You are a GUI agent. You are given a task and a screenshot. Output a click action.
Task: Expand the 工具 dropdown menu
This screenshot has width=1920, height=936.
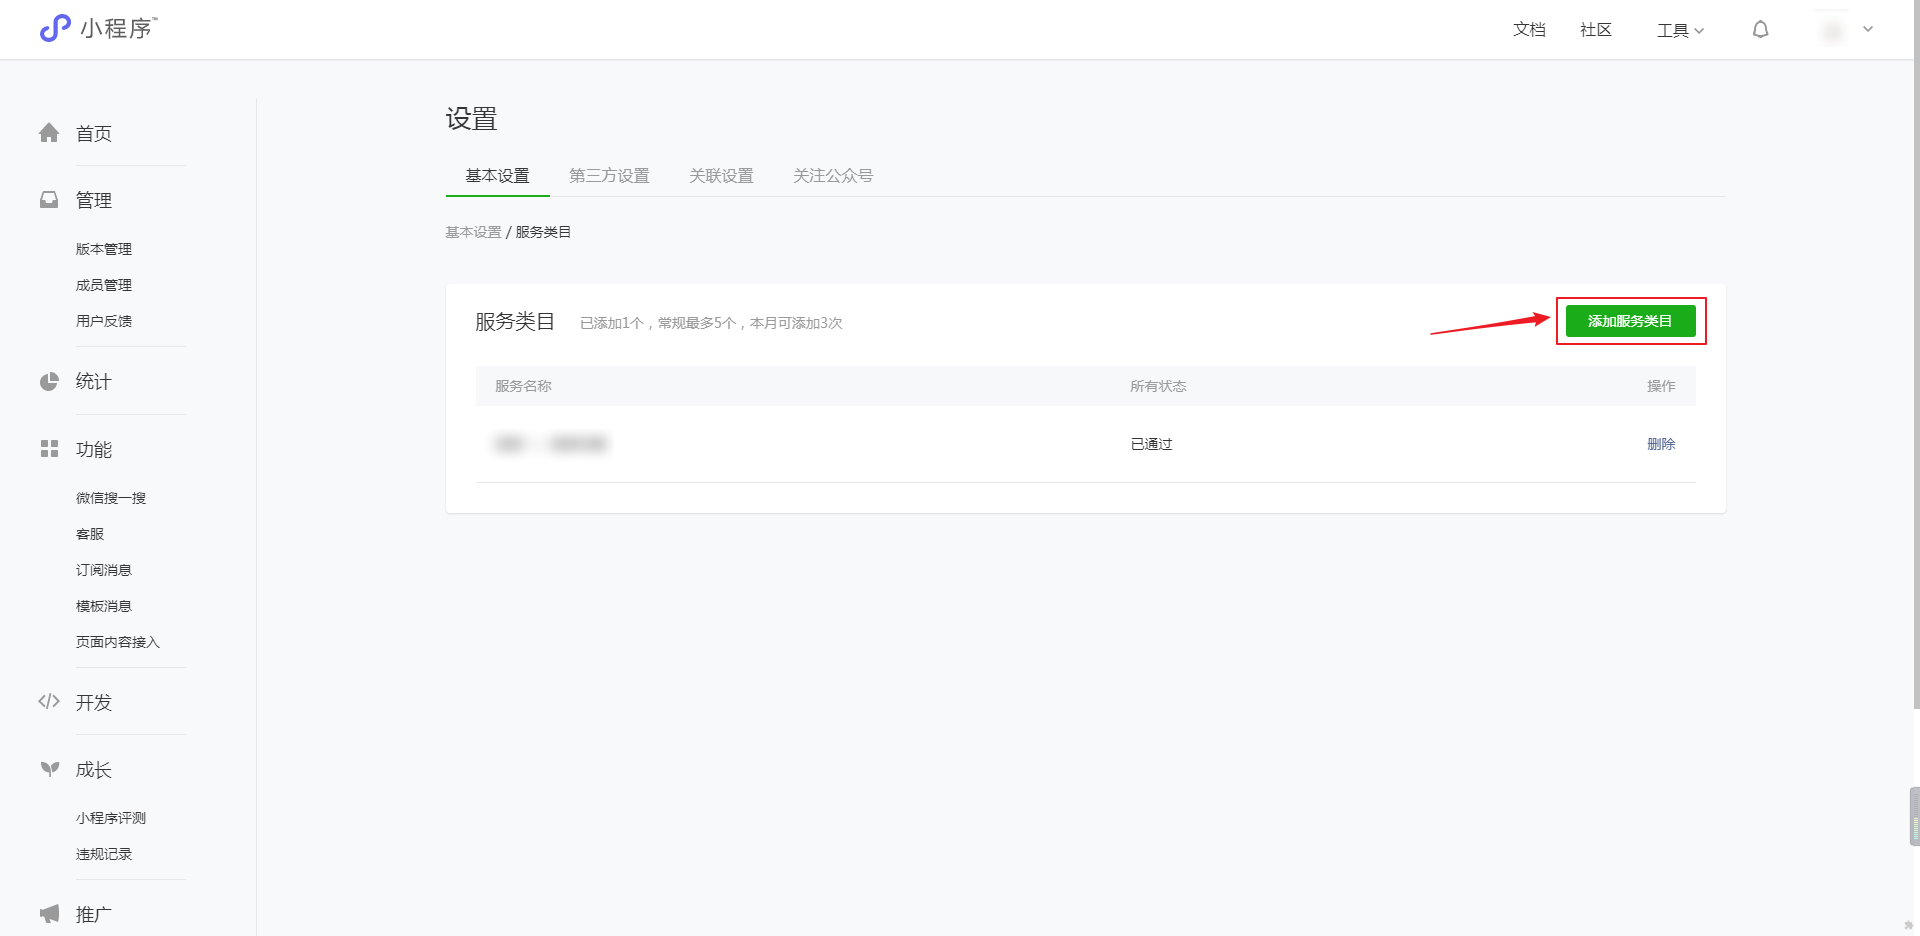tap(1680, 30)
